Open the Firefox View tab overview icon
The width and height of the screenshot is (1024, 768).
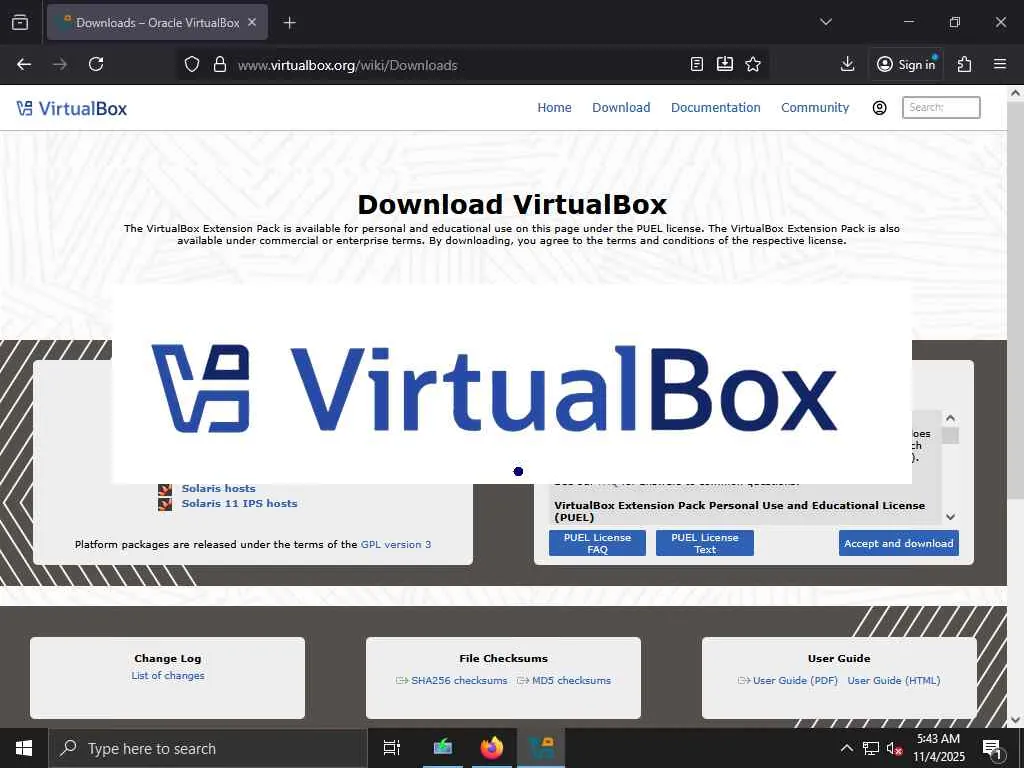20,22
